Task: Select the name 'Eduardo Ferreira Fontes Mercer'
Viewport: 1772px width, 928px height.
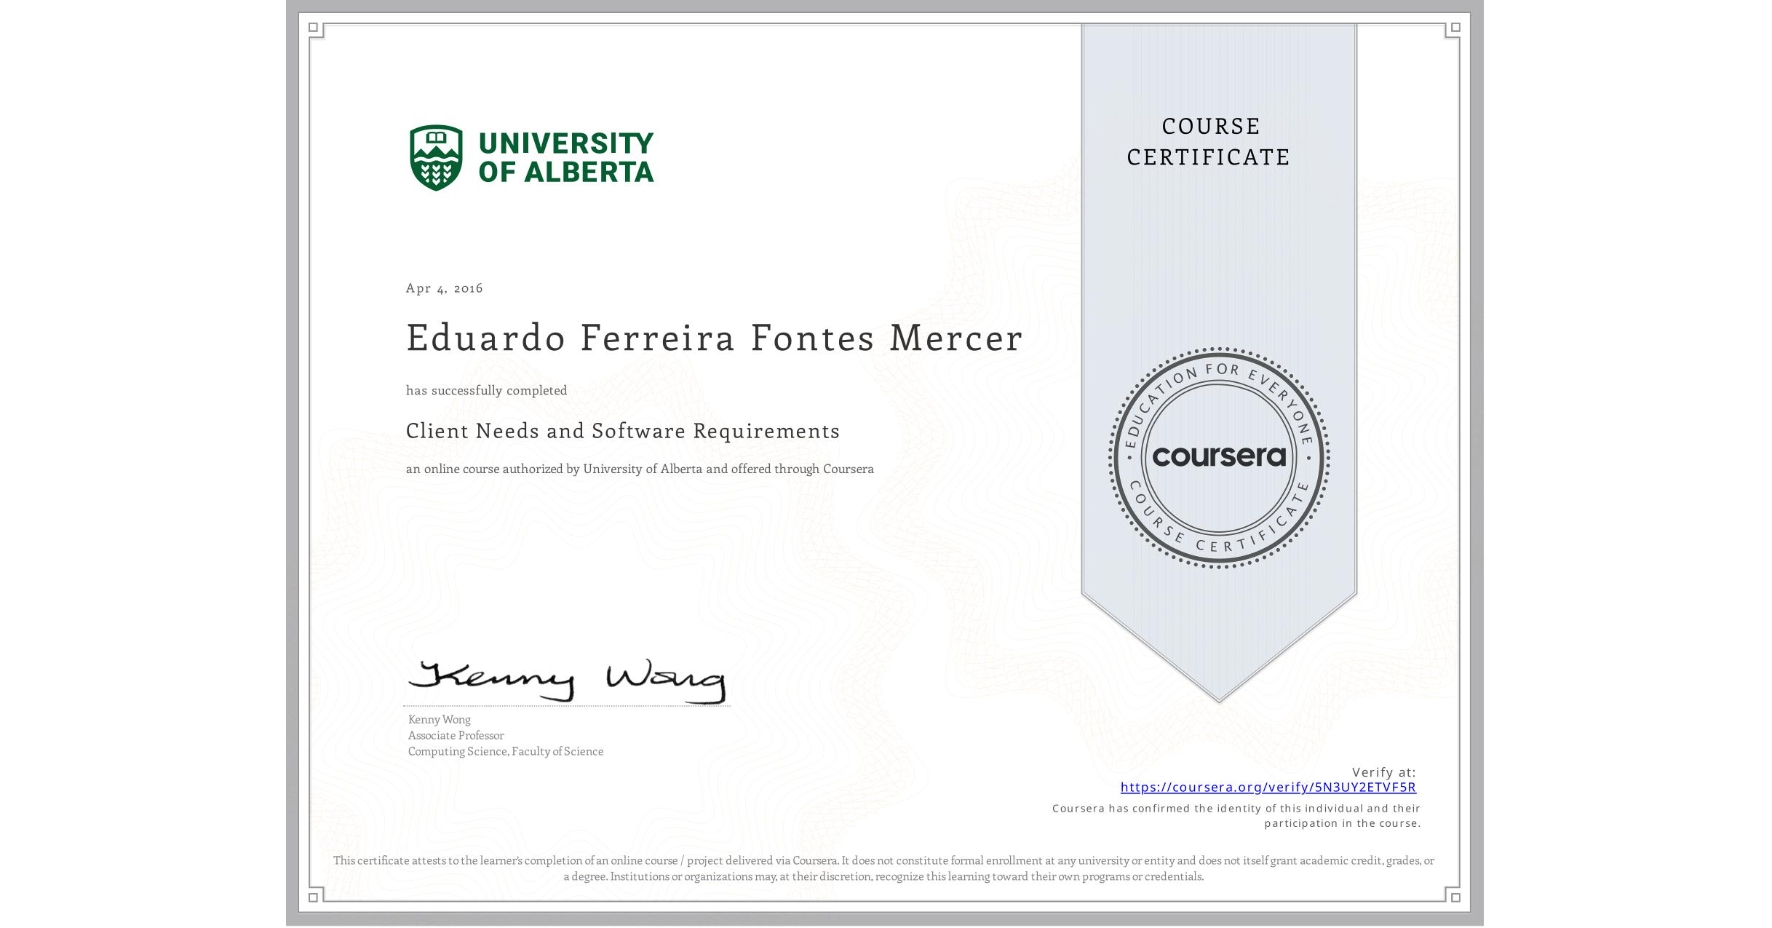Action: coord(714,338)
